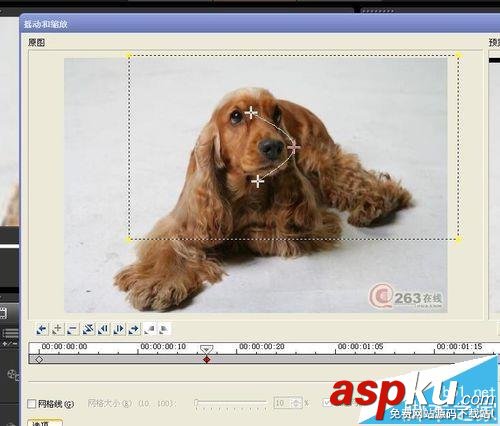Click the first greyed-out toolbar icon
The height and width of the screenshot is (426, 500).
(149, 329)
